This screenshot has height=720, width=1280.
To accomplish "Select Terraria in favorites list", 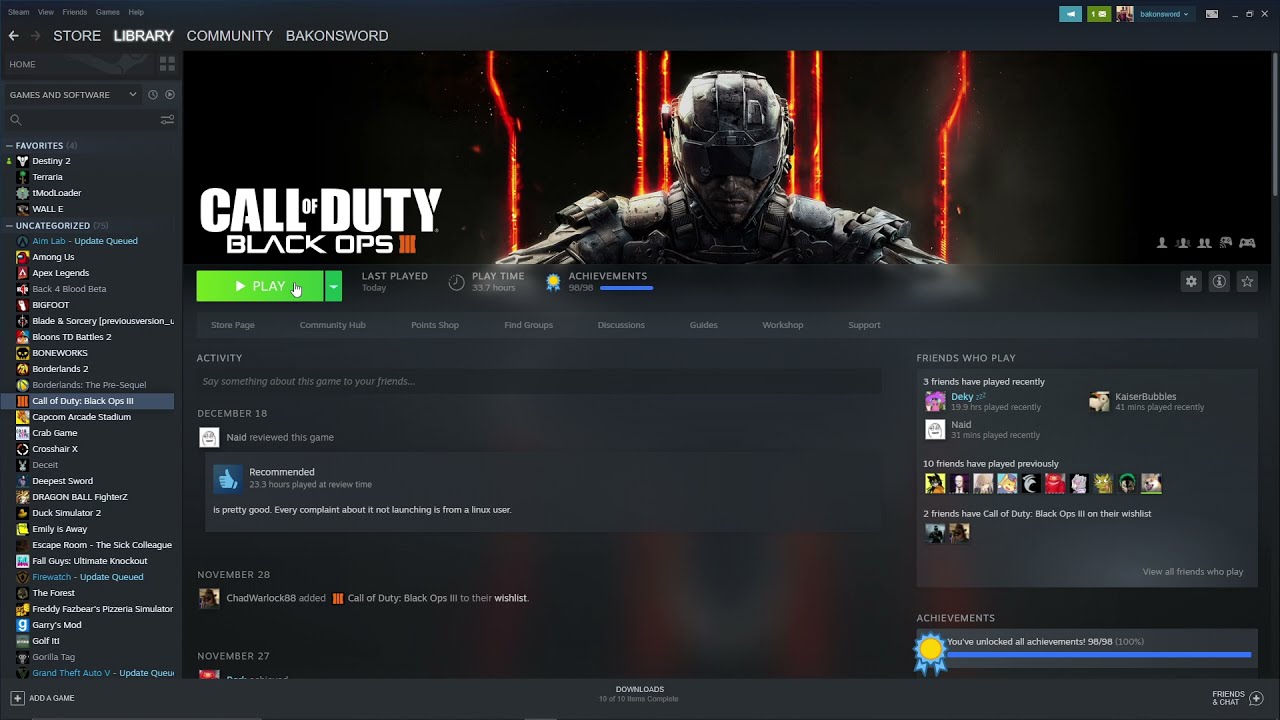I will pyautogui.click(x=47, y=177).
